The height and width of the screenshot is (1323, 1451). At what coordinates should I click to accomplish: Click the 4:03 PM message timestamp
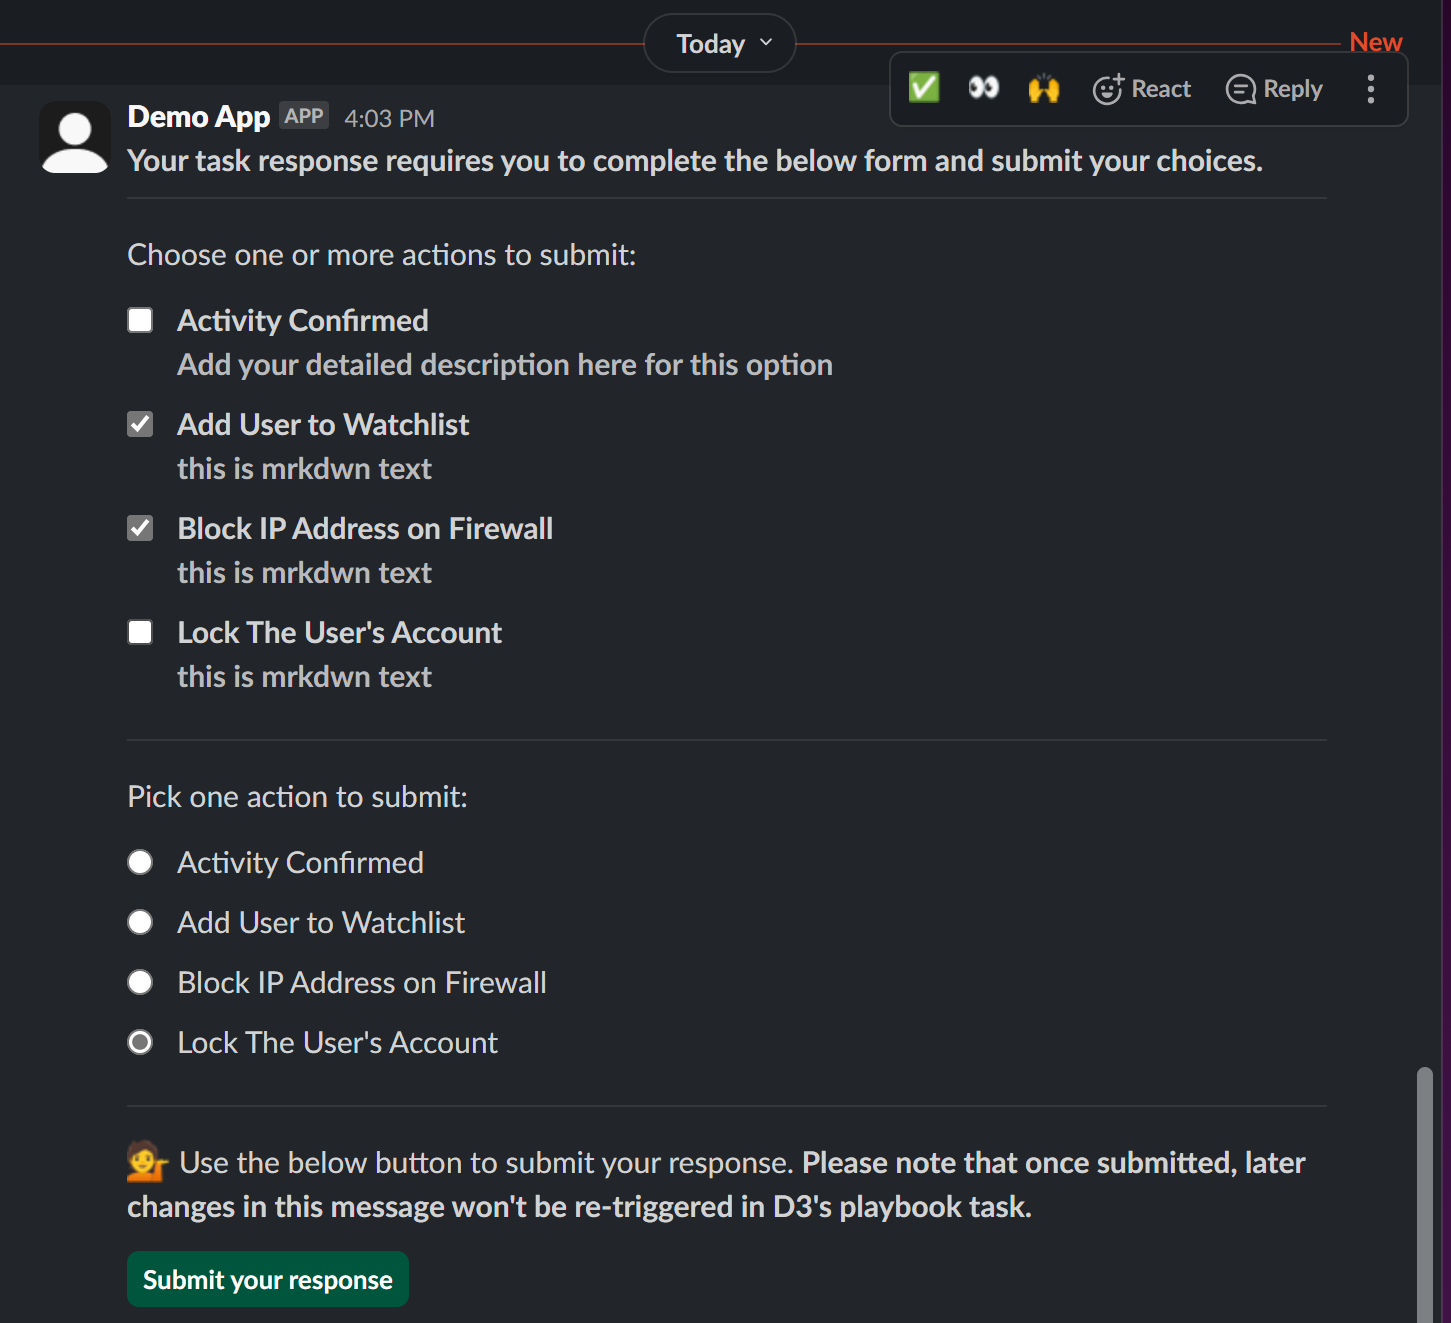(x=389, y=119)
